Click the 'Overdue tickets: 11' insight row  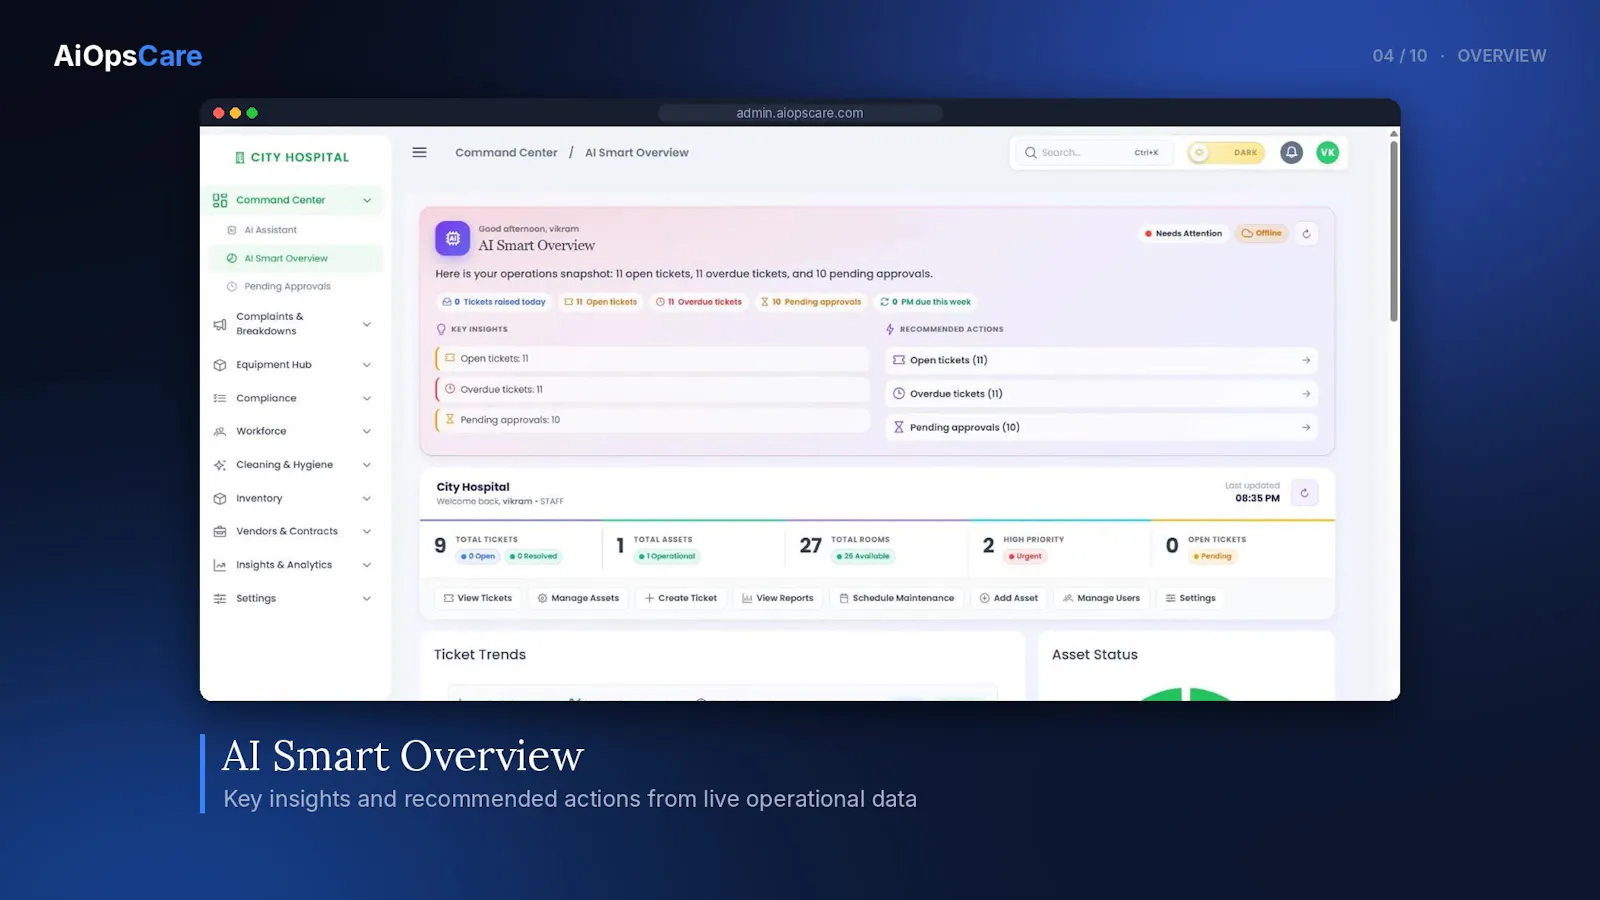[x=653, y=390]
